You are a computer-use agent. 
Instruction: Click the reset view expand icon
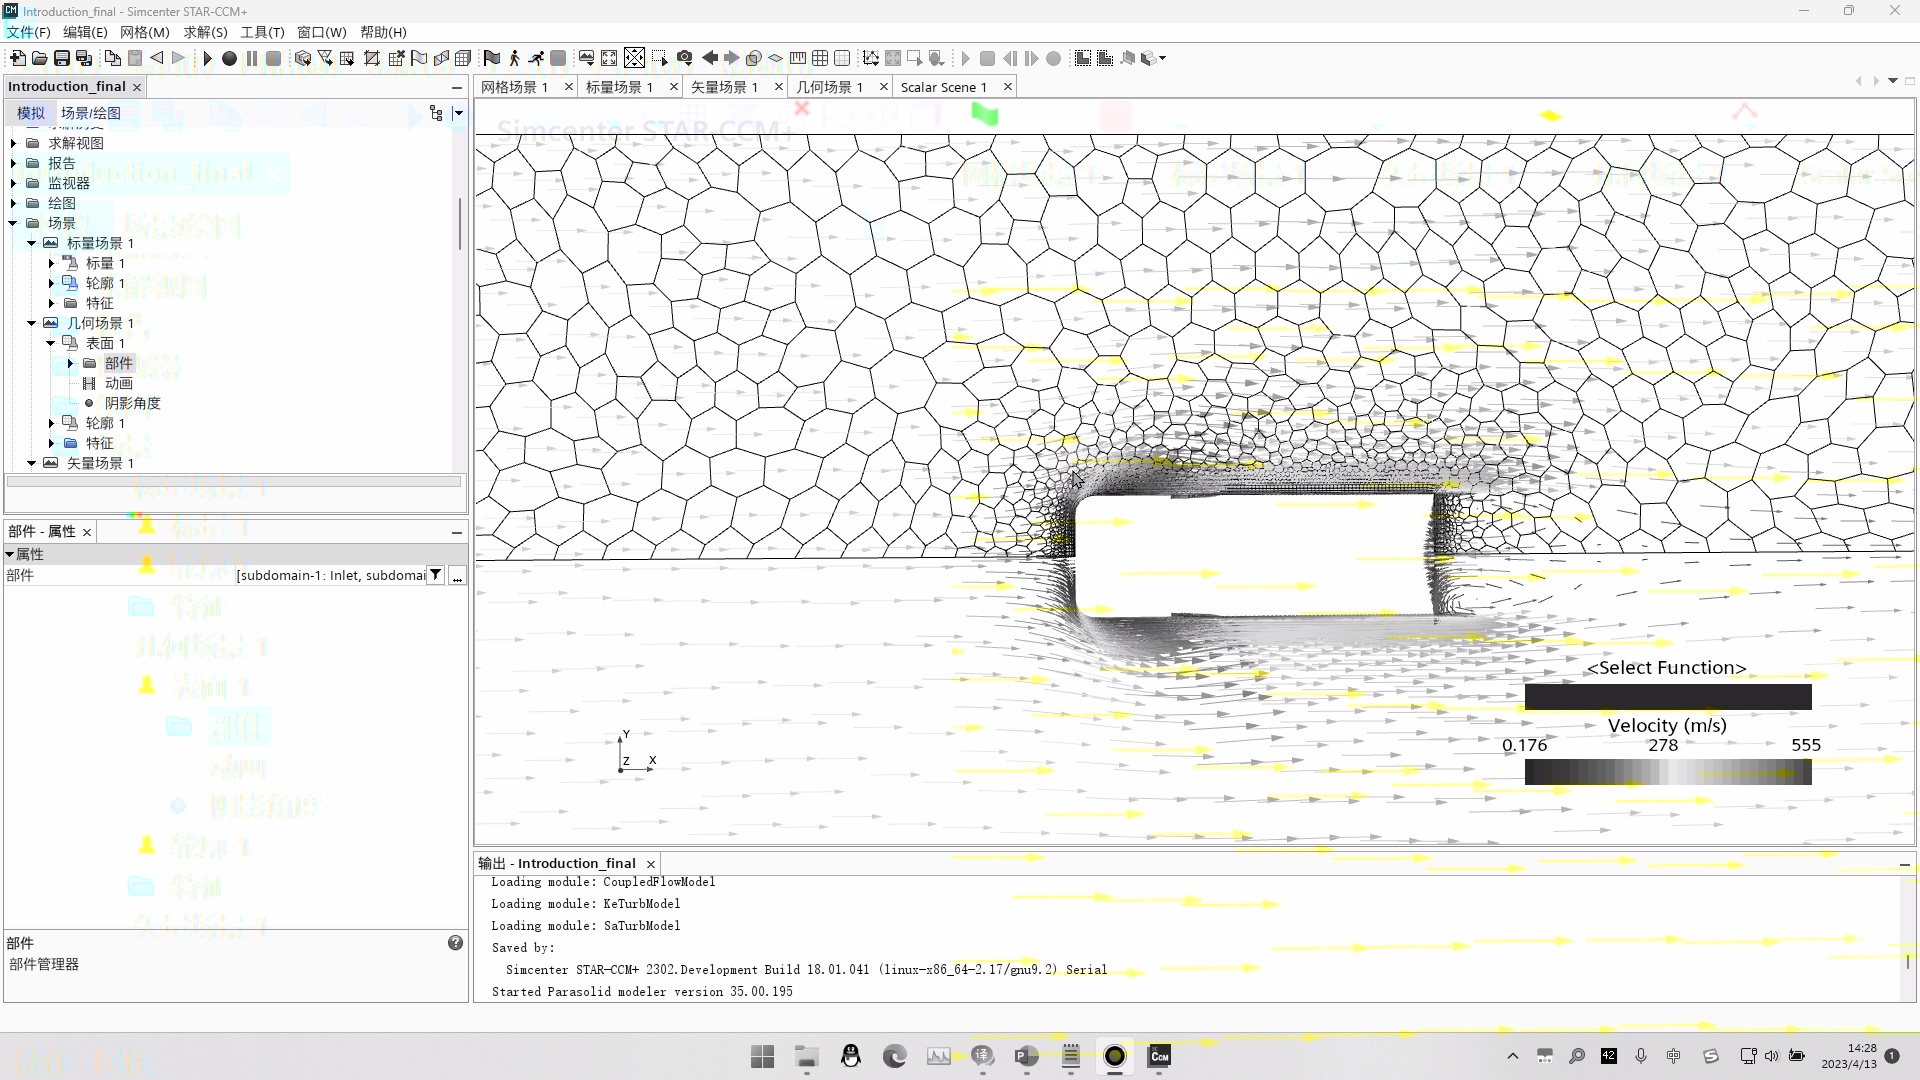click(x=609, y=58)
